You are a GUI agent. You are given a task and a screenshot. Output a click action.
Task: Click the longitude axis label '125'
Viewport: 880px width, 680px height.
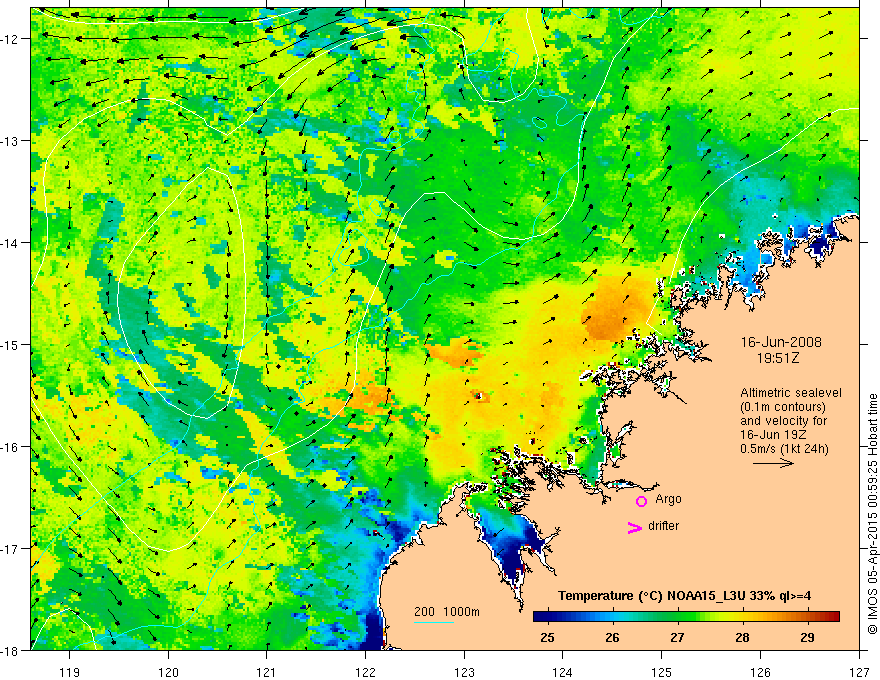662,672
